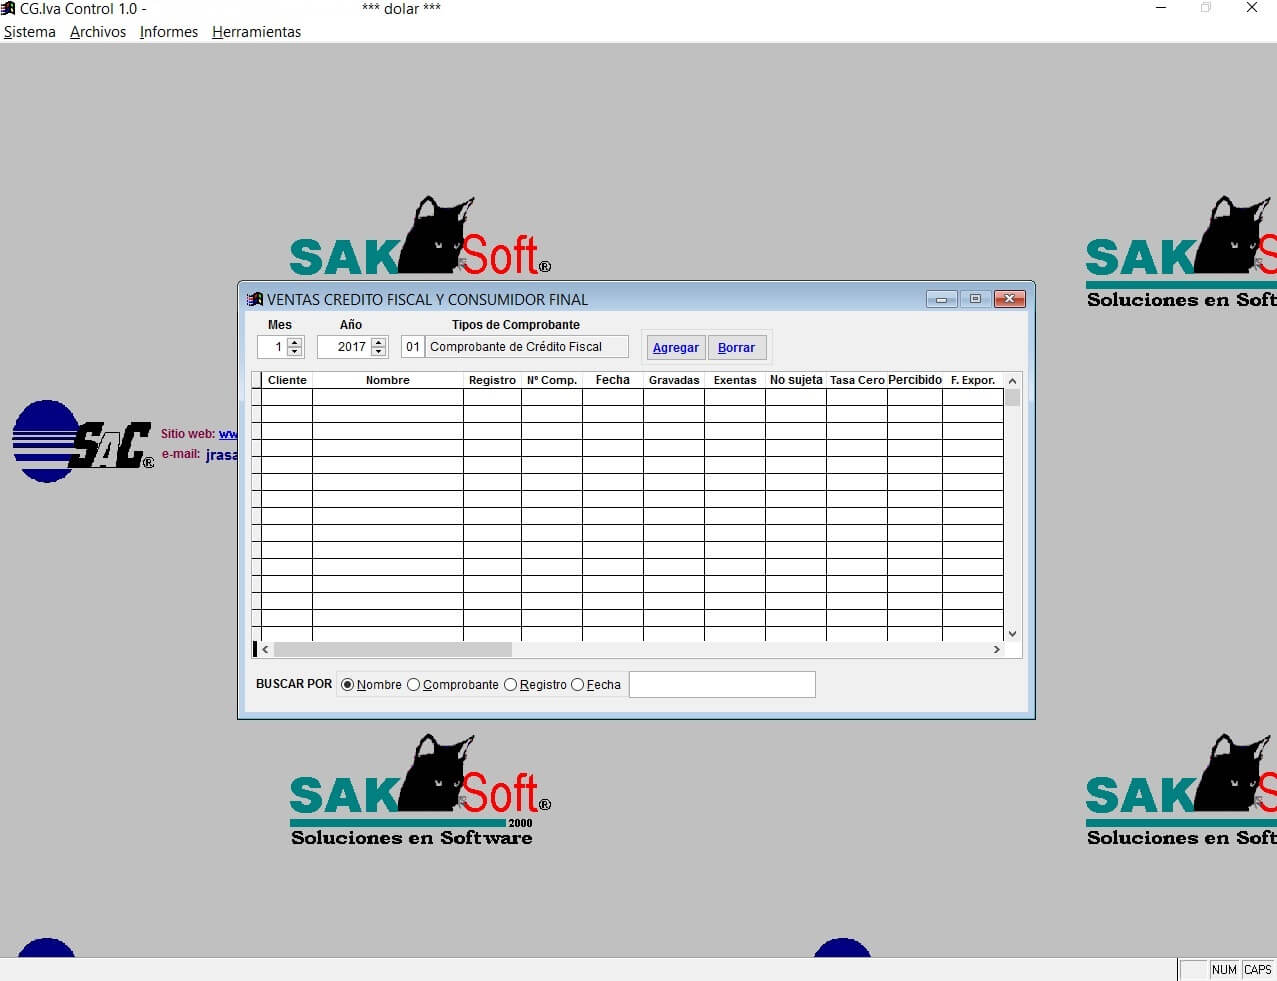
Task: Click the e-mail address link
Action: [221, 455]
